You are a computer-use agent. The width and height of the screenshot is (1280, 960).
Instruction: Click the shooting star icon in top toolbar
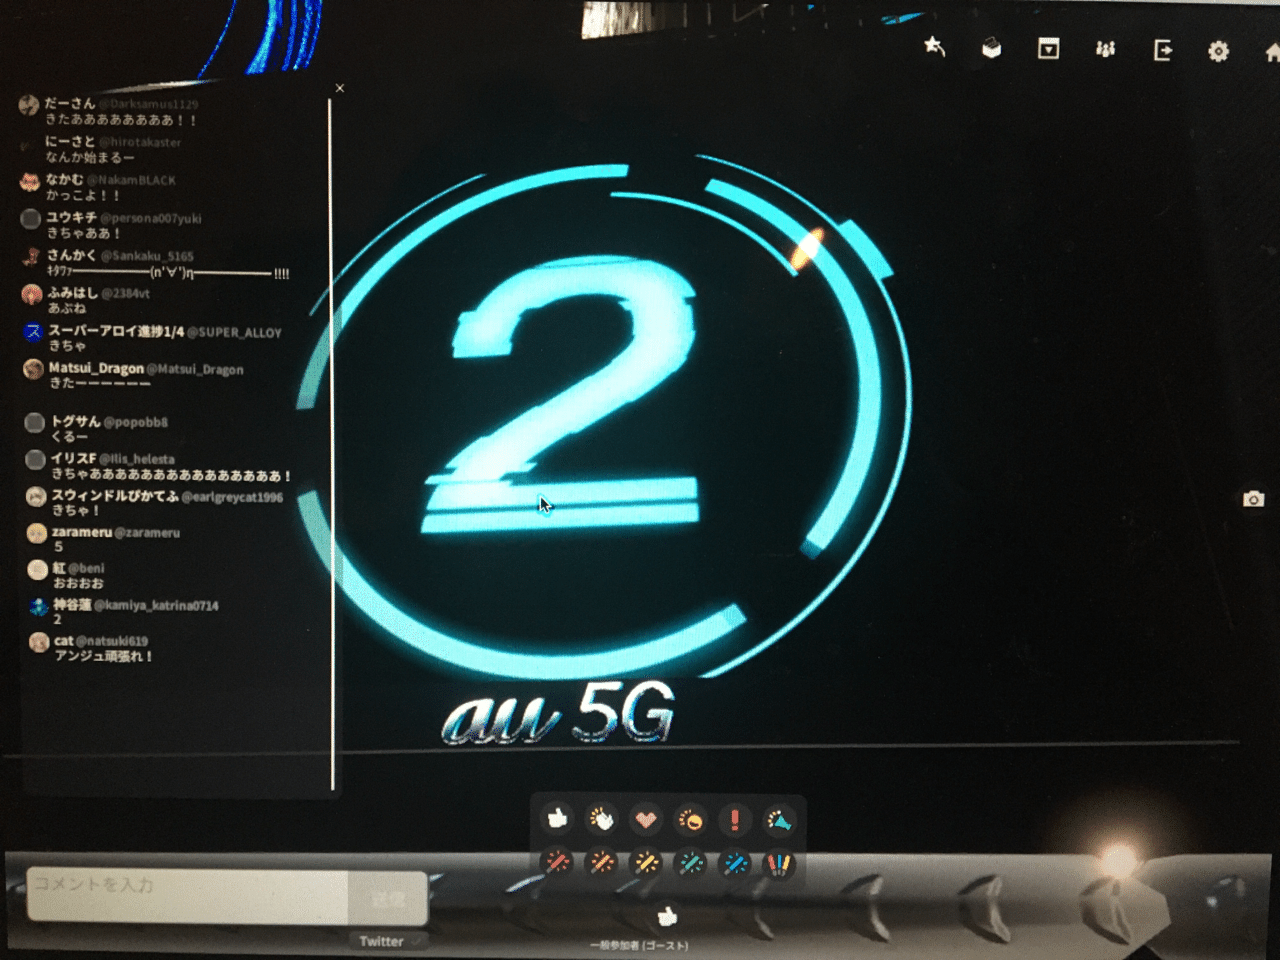click(935, 47)
